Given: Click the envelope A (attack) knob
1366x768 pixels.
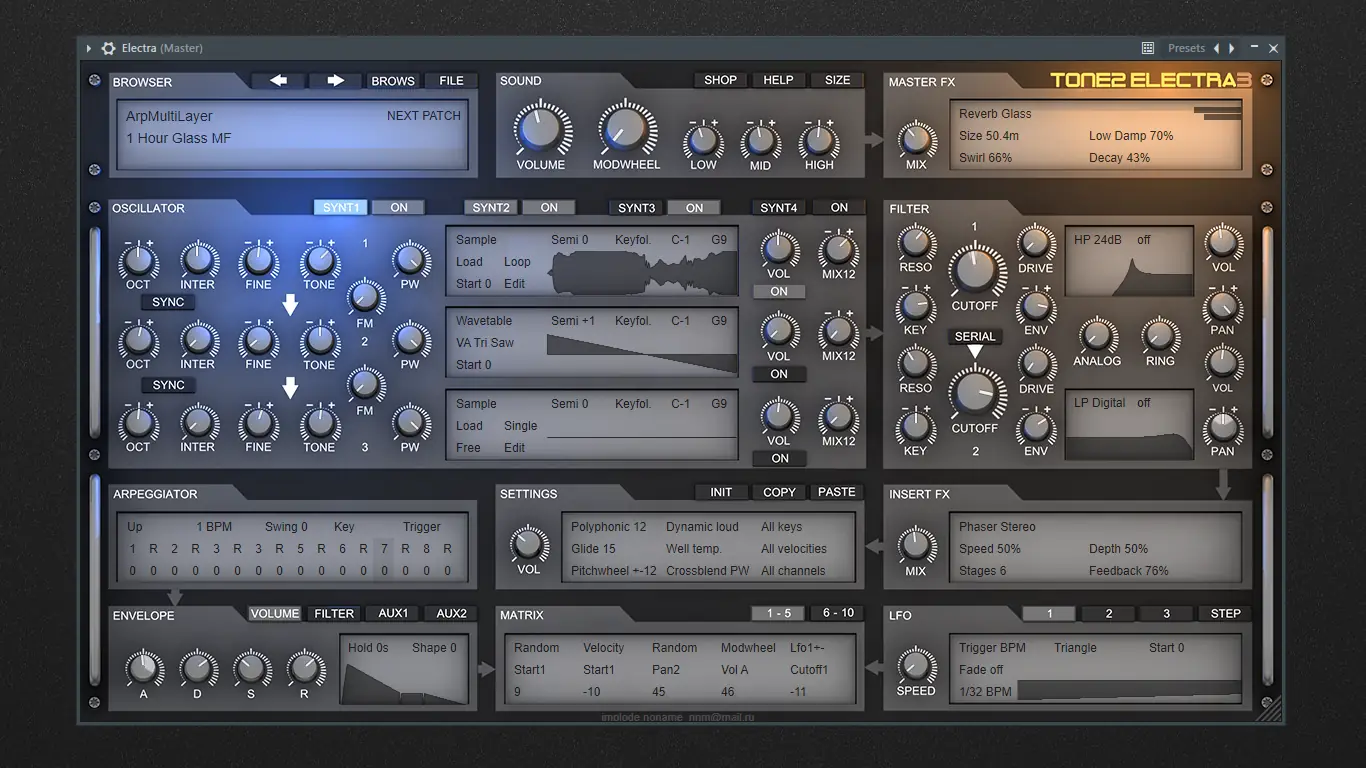Looking at the screenshot, I should pyautogui.click(x=144, y=668).
